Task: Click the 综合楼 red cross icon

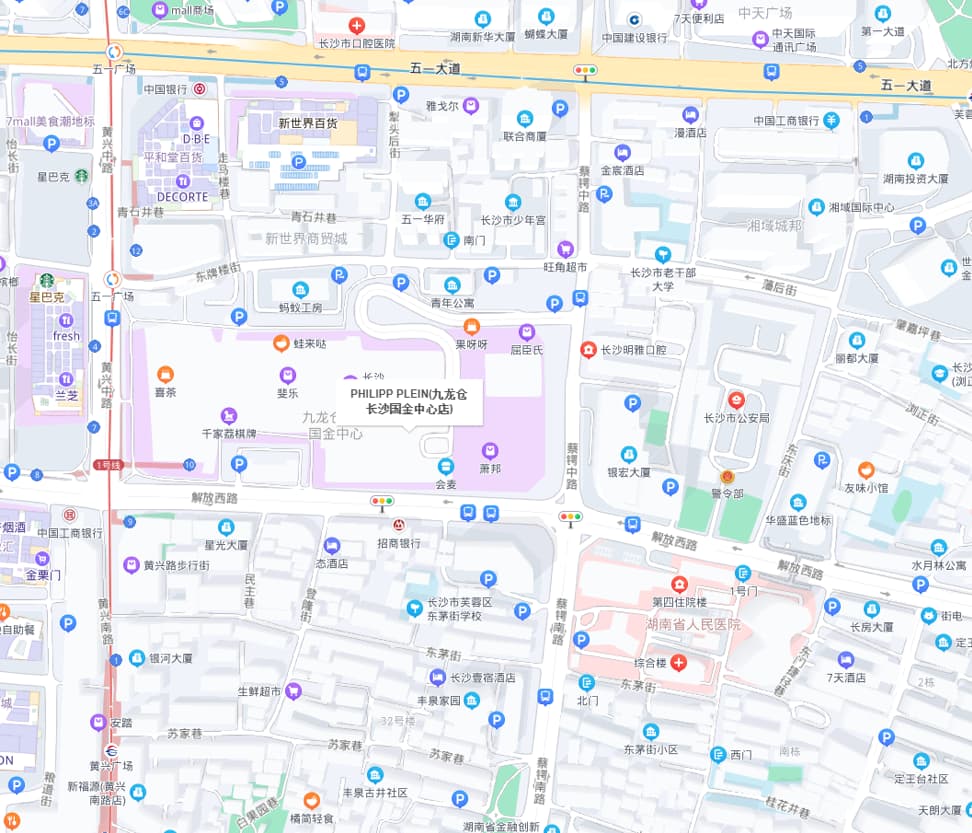Action: pyautogui.click(x=679, y=663)
